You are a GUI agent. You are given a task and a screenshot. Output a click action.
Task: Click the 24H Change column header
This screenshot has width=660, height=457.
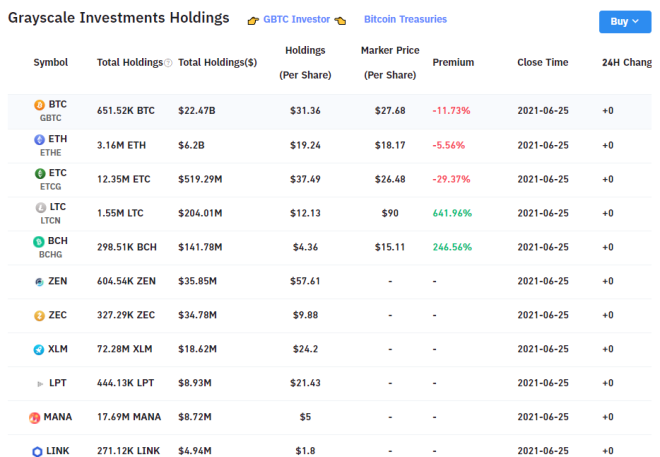tap(627, 62)
